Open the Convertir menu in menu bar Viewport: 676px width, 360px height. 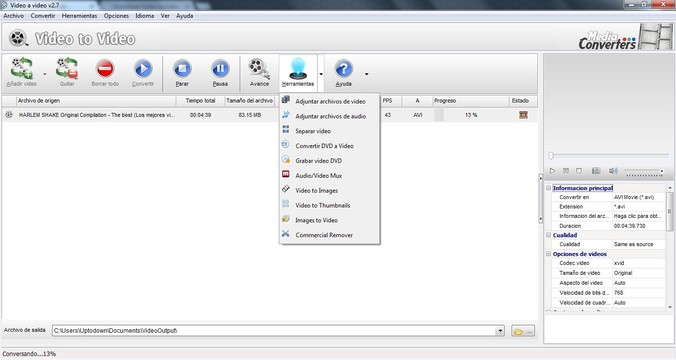43,16
